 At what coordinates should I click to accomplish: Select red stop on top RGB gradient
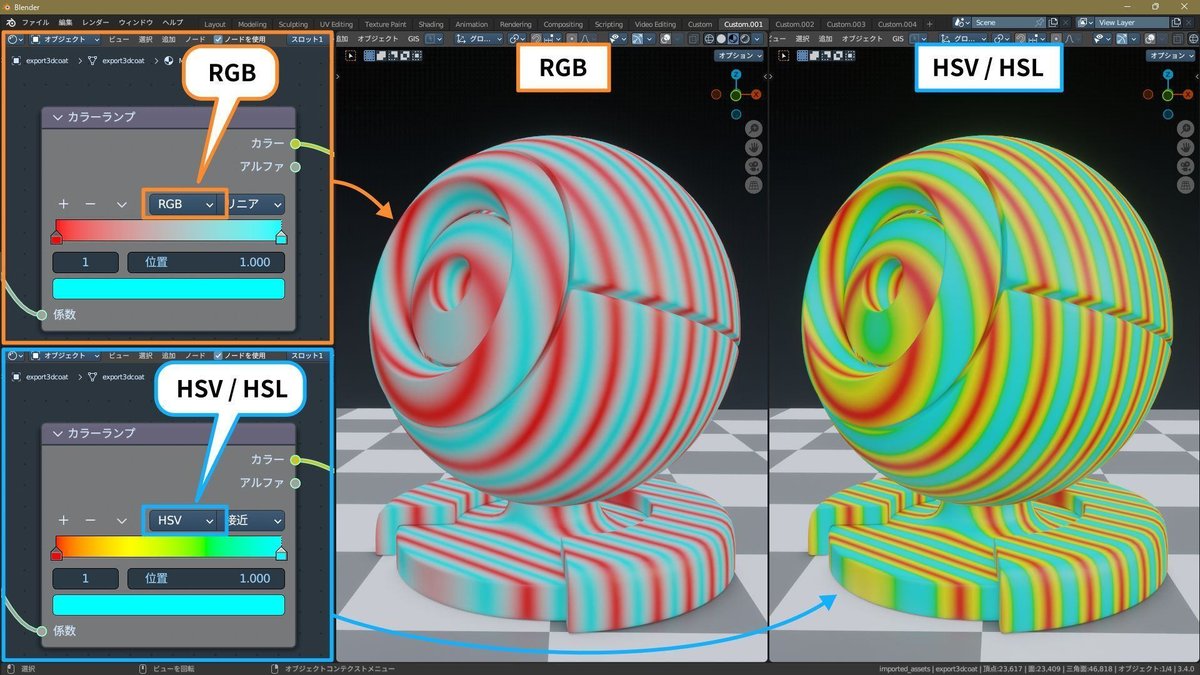point(56,237)
